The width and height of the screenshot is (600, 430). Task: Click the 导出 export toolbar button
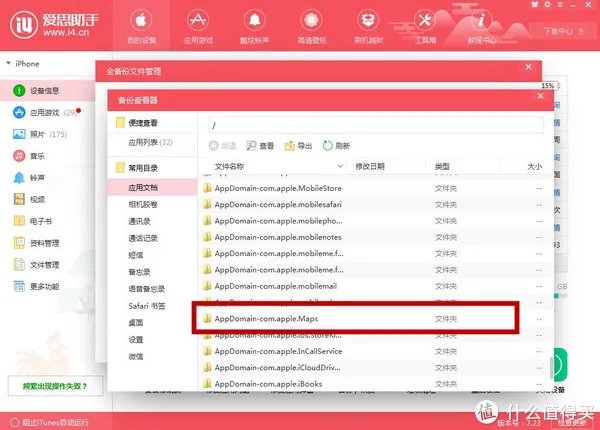click(298, 145)
